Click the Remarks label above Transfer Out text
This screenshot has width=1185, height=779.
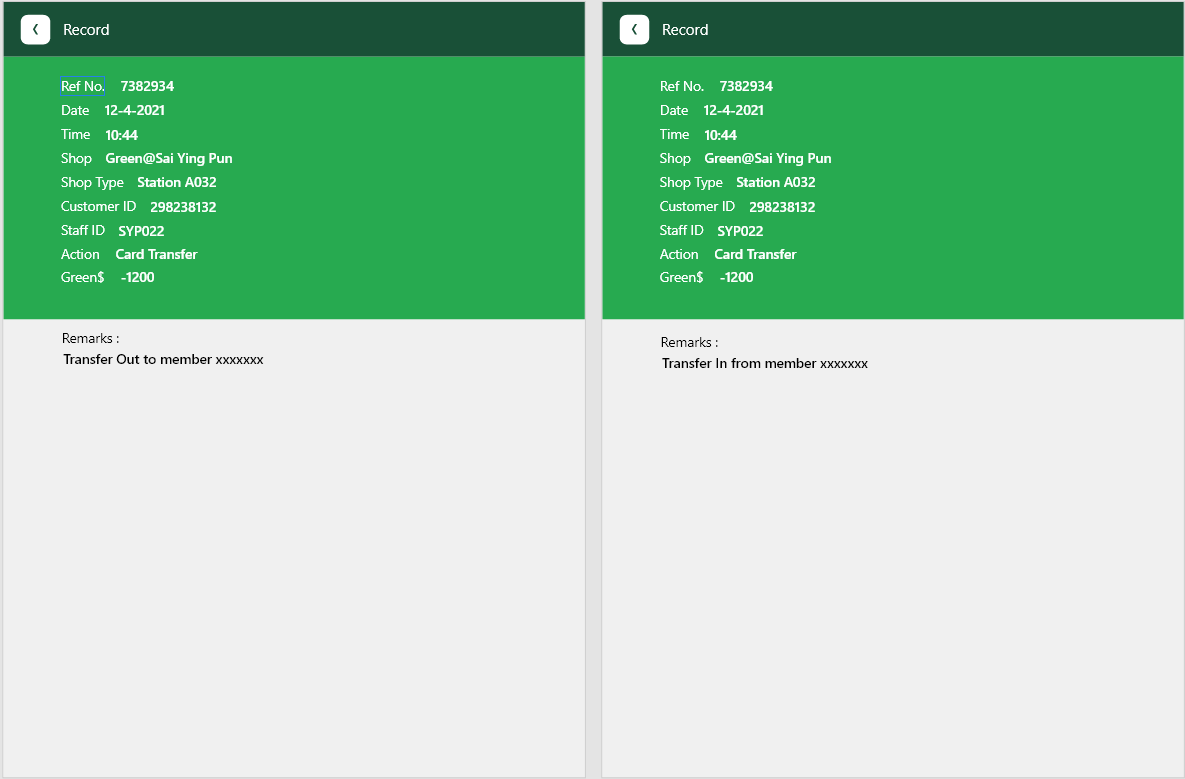[x=90, y=338]
